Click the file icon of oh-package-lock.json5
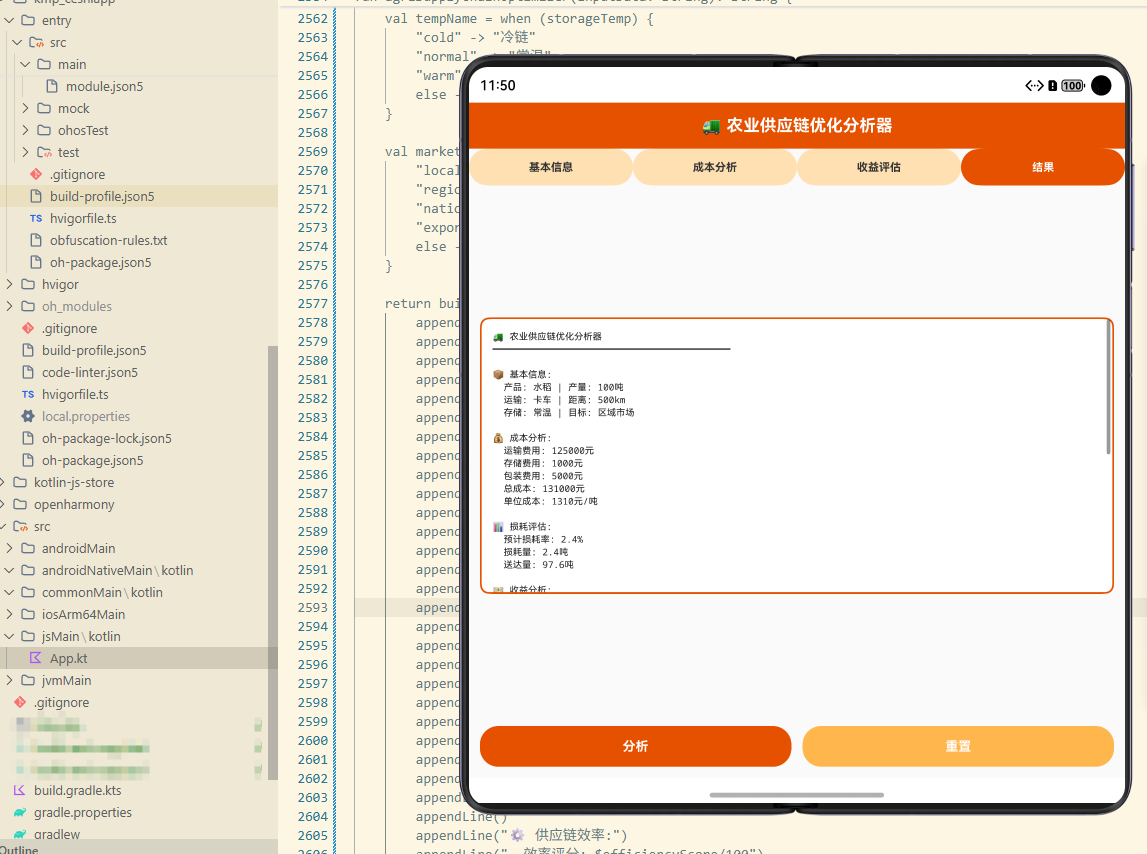Viewport: 1147px width, 854px height. tap(28, 438)
